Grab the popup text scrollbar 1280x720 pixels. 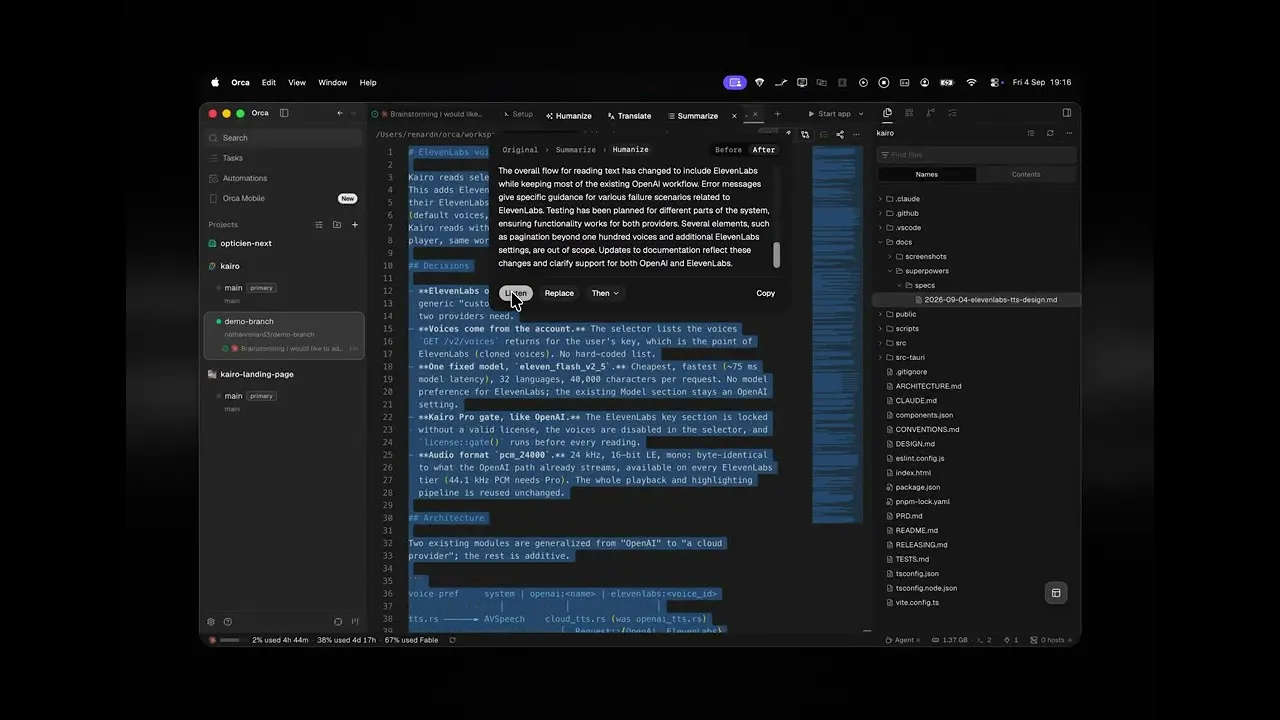click(x=776, y=255)
